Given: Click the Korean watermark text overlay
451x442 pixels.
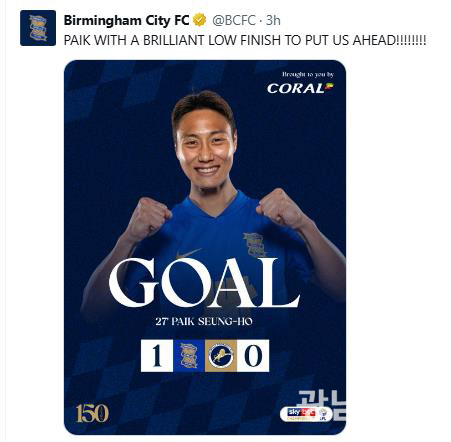Looking at the screenshot, I should point(322,405).
